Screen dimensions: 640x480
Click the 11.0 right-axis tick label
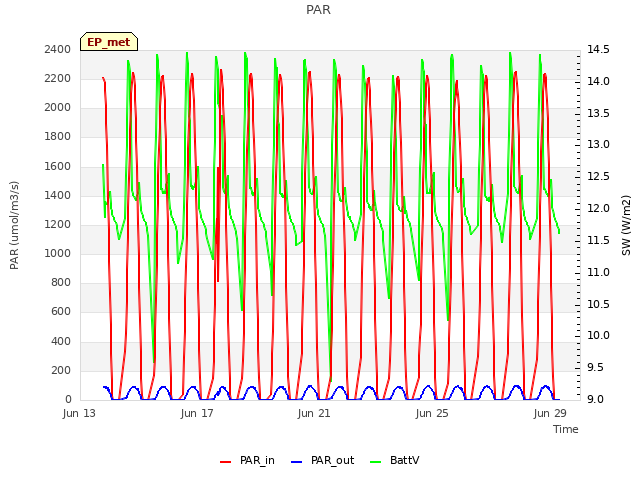tap(598, 273)
